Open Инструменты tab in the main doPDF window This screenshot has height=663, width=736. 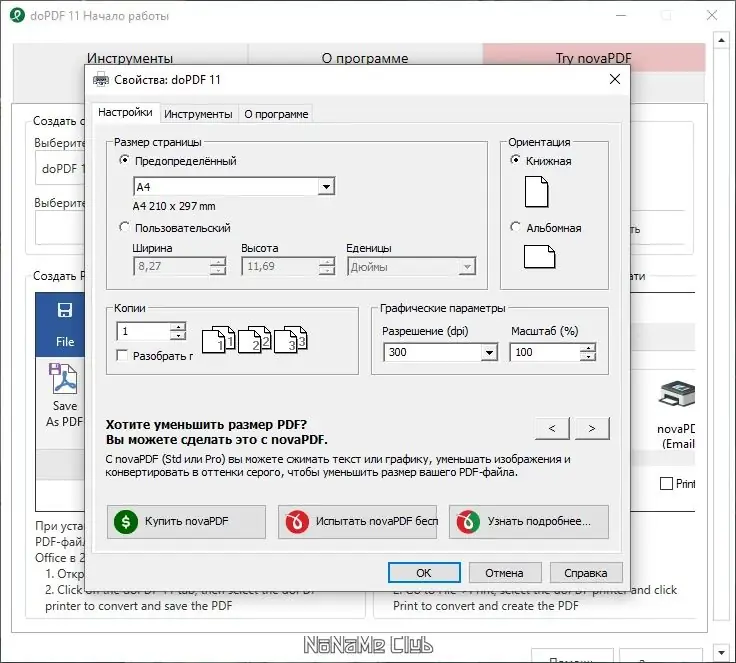(130, 58)
